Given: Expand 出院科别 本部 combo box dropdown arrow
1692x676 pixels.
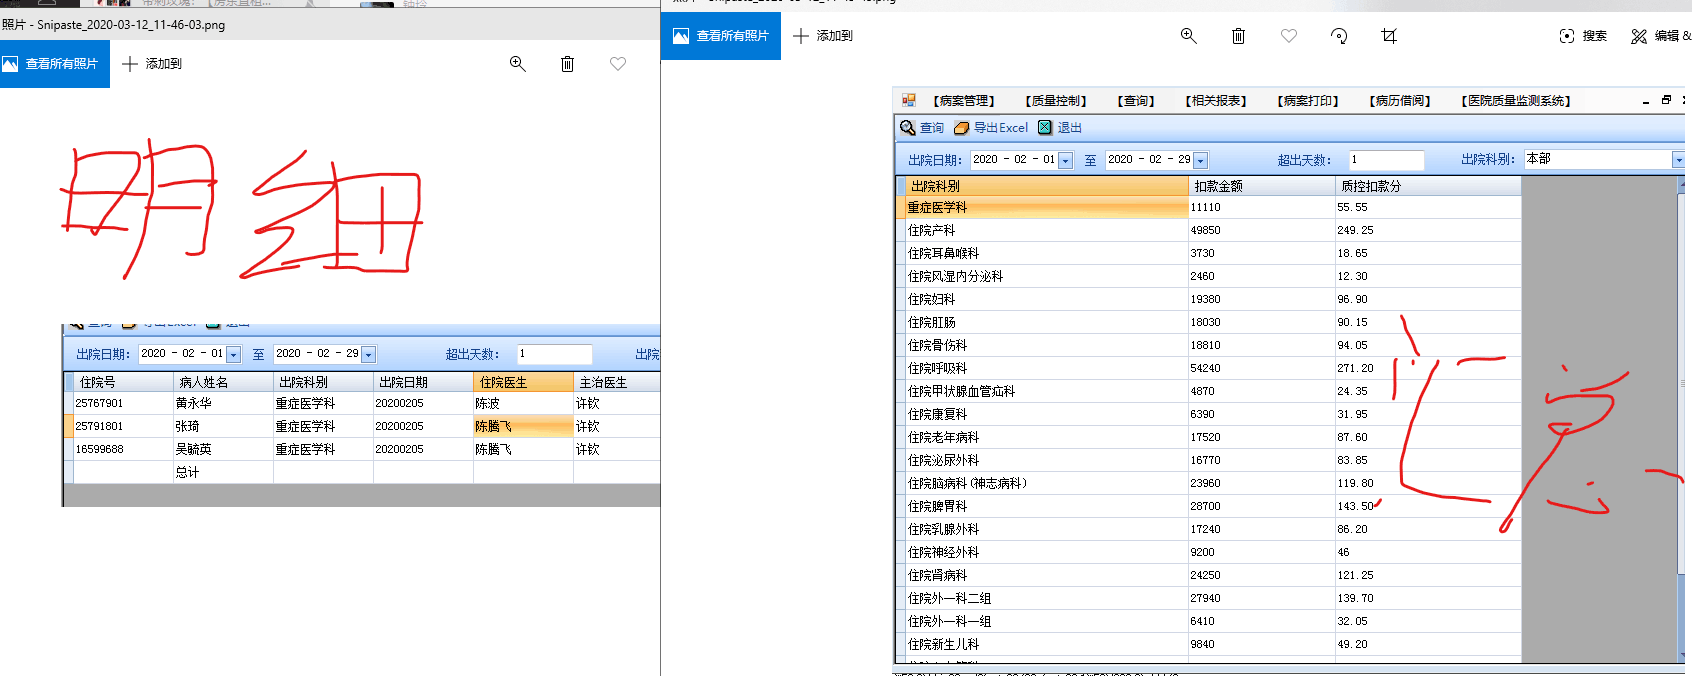Looking at the screenshot, I should click(1679, 160).
